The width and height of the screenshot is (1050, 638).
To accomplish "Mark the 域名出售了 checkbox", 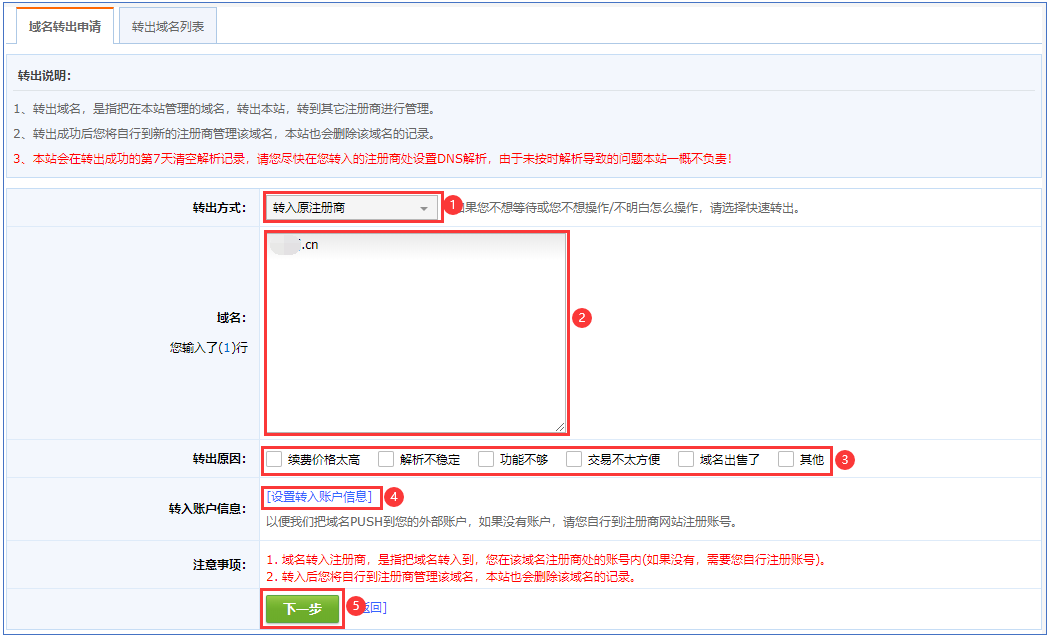I will [x=686, y=460].
